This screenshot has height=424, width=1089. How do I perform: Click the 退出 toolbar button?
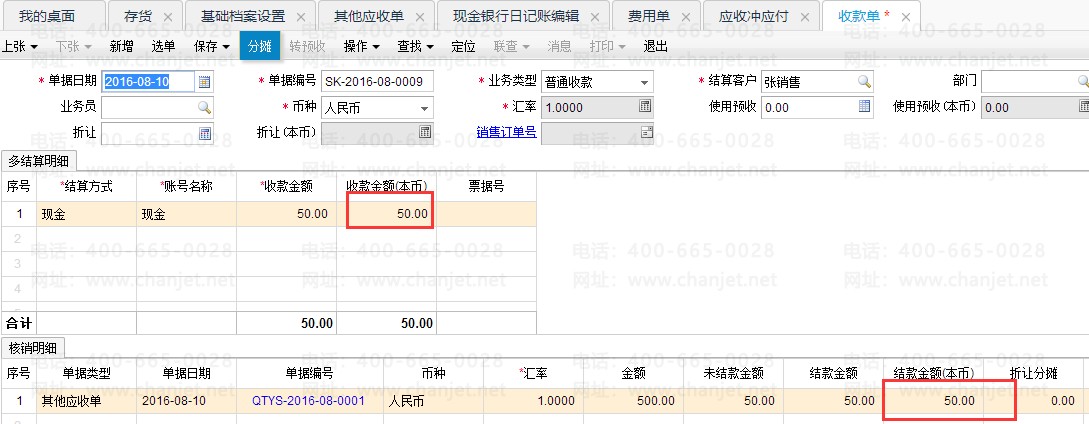point(656,47)
